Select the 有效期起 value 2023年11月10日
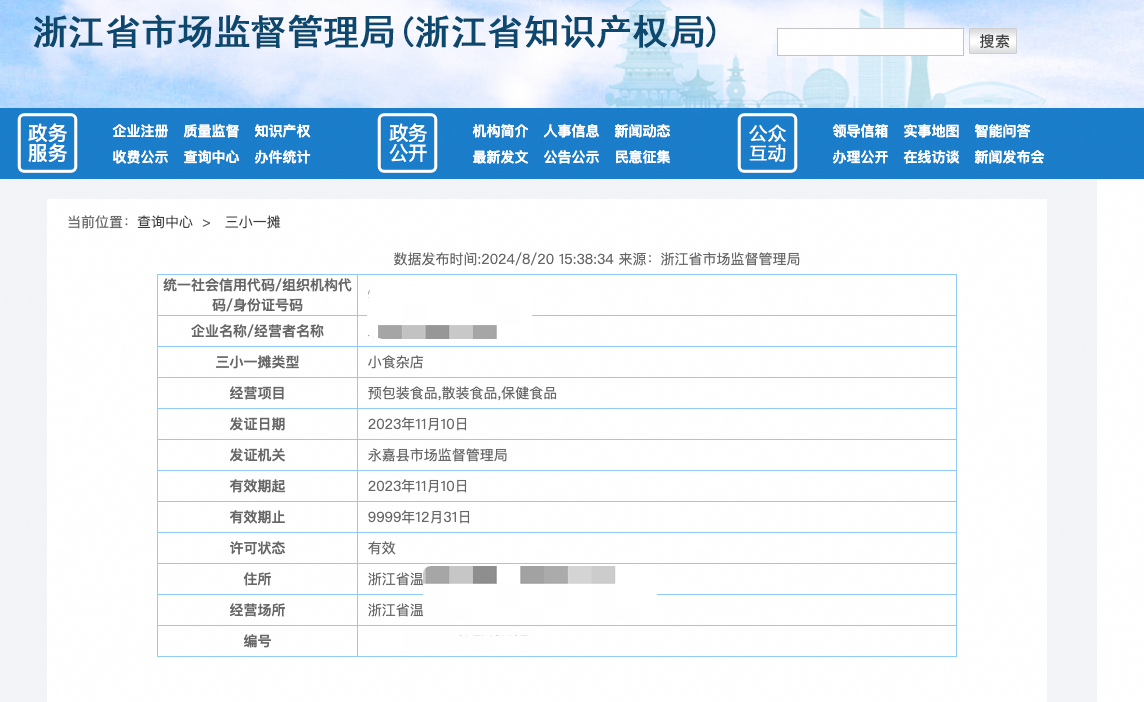Screen dimensions: 1144x702 (x=417, y=486)
